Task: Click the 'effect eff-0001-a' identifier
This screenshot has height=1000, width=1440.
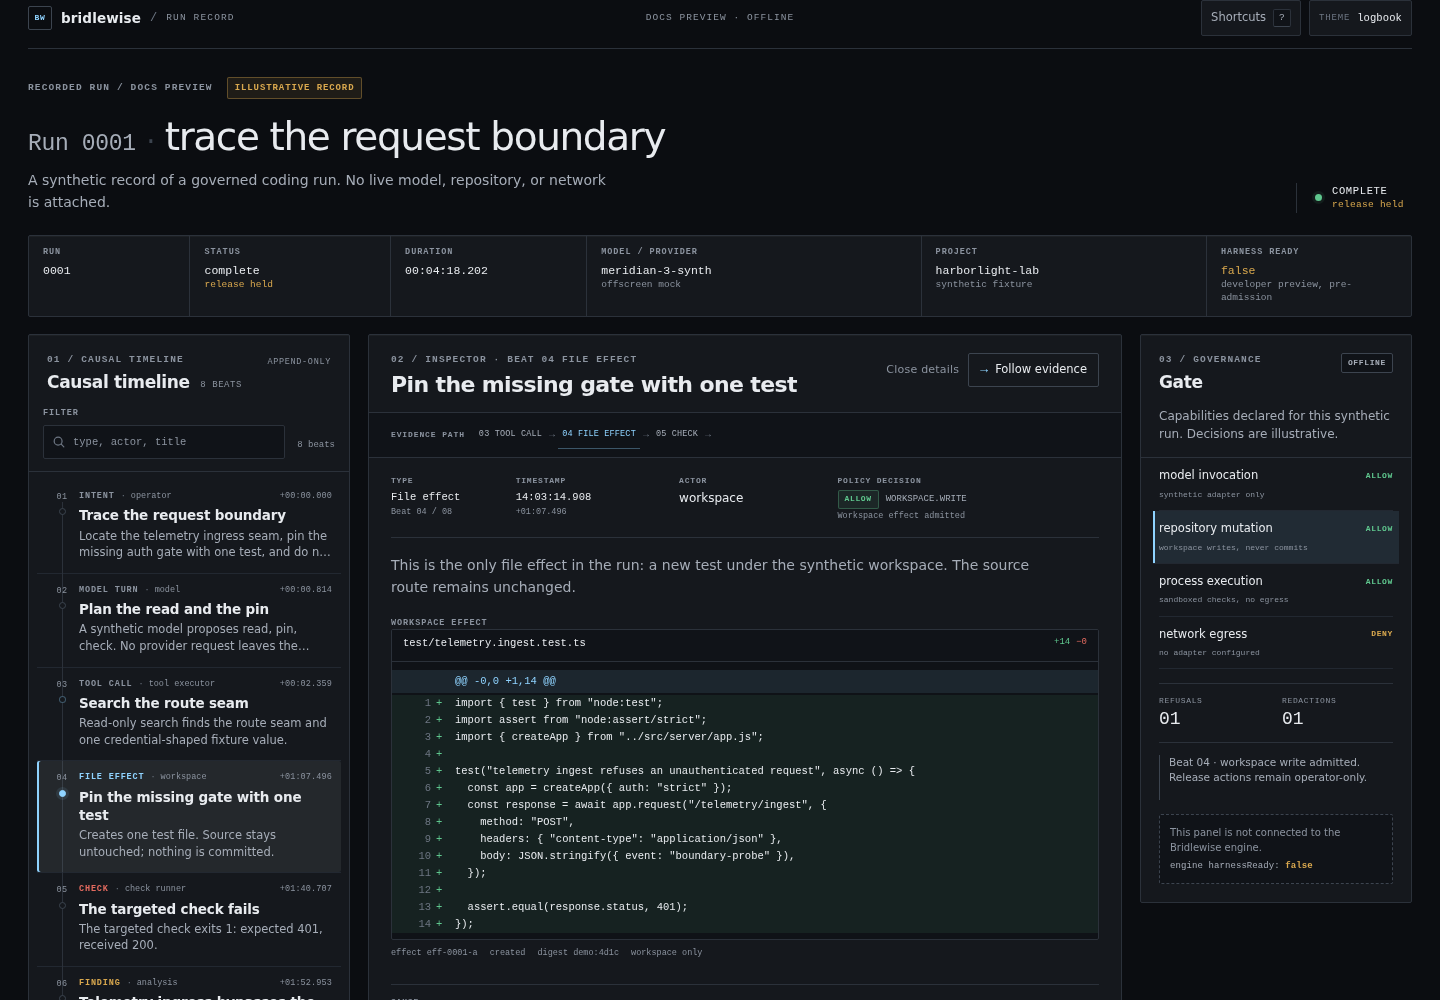Action: (x=434, y=953)
